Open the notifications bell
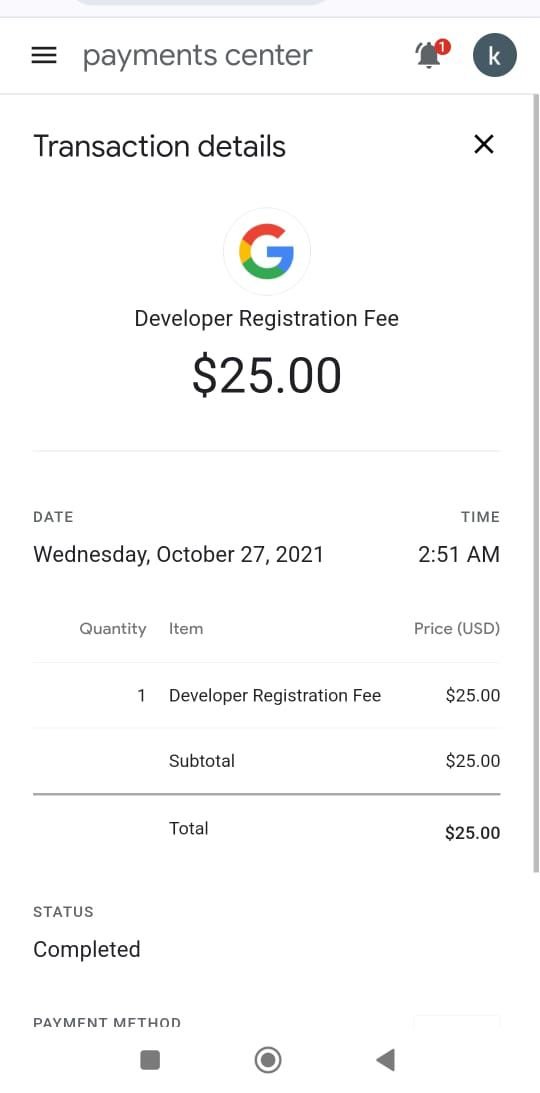The height and width of the screenshot is (1093, 540). point(431,54)
